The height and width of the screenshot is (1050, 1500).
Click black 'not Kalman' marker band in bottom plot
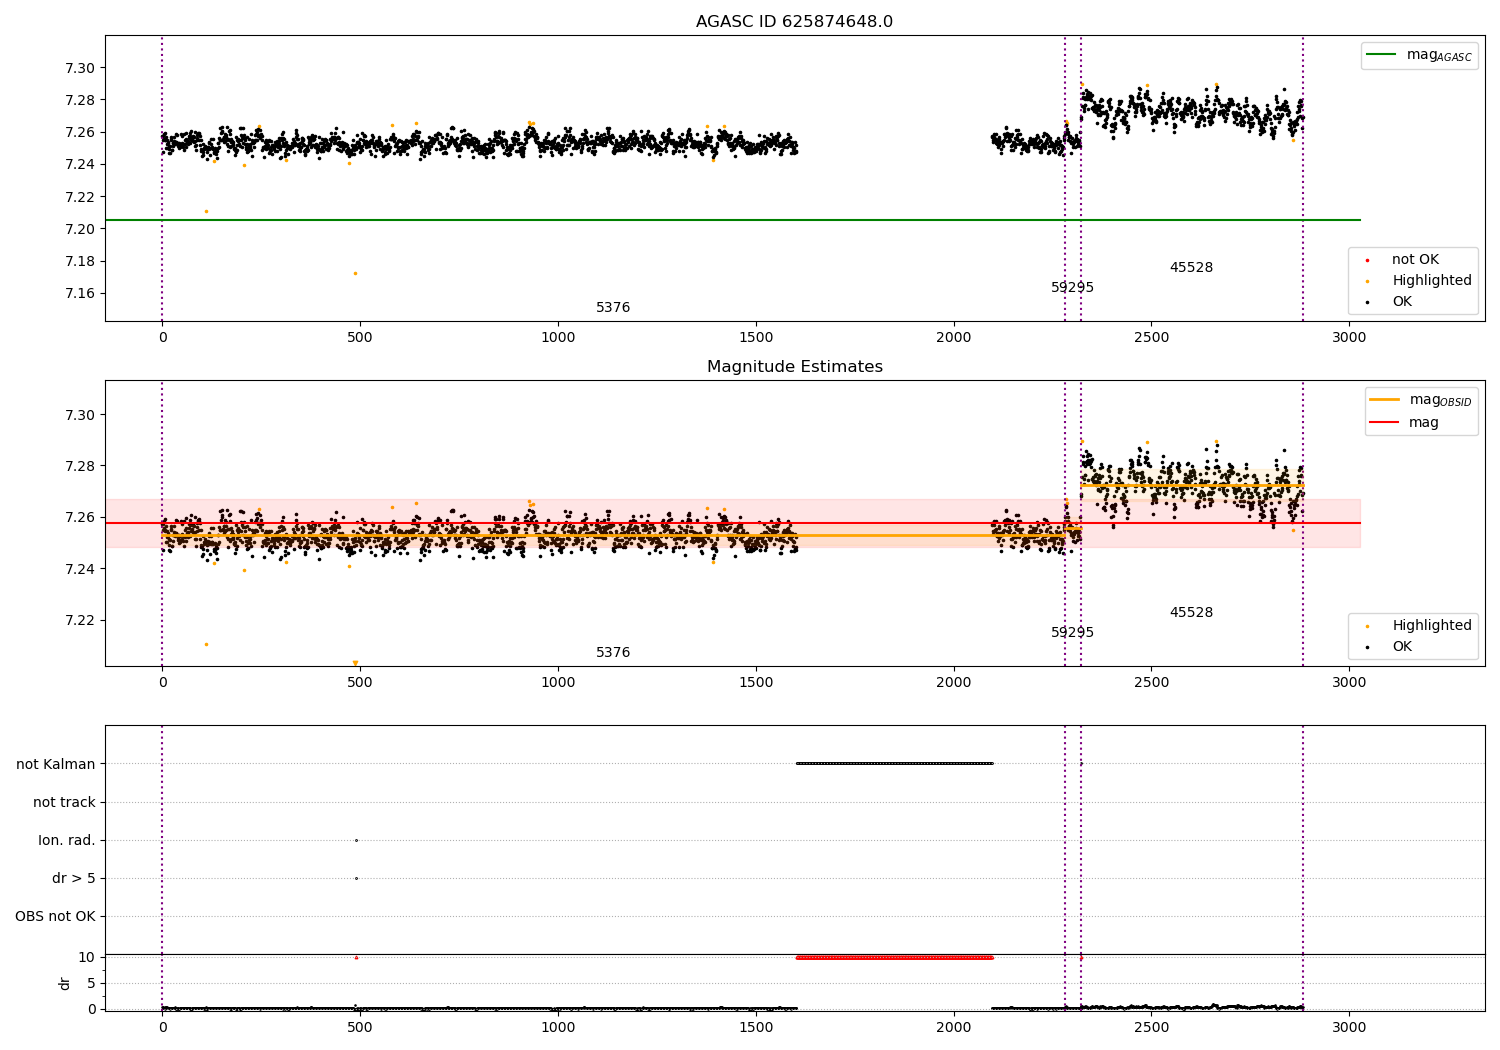(894, 764)
